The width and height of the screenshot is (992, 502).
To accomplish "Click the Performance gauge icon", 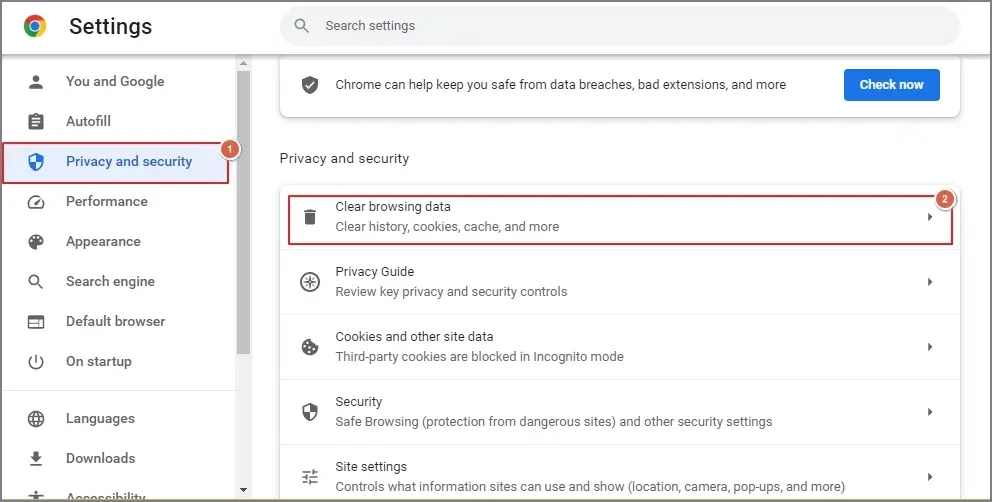I will [36, 202].
